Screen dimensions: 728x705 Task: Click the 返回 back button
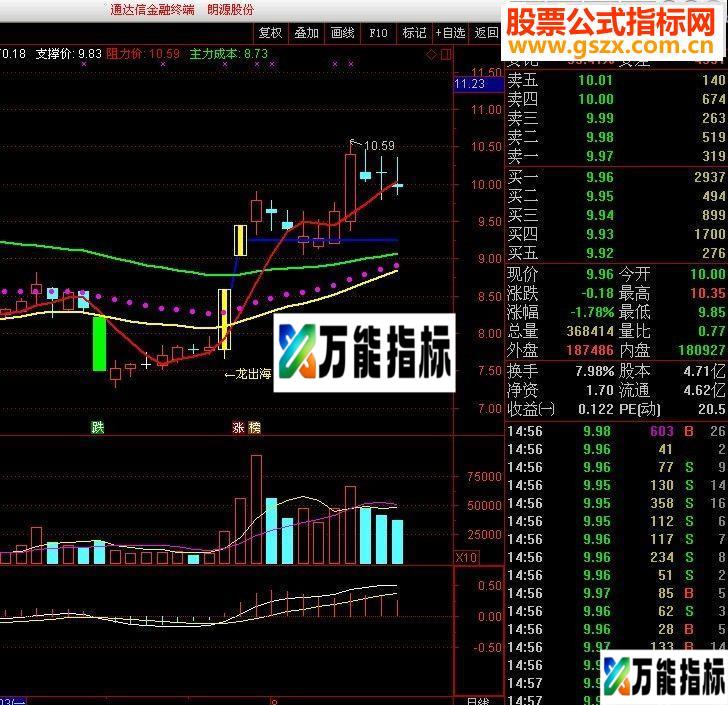coord(486,32)
